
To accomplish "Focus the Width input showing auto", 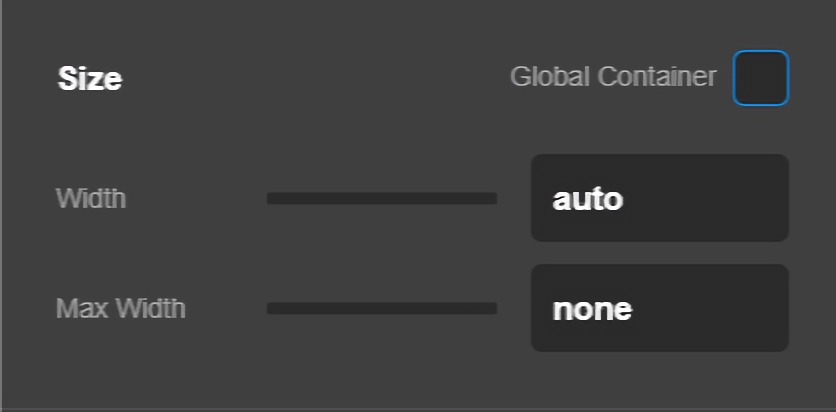I will click(x=659, y=198).
